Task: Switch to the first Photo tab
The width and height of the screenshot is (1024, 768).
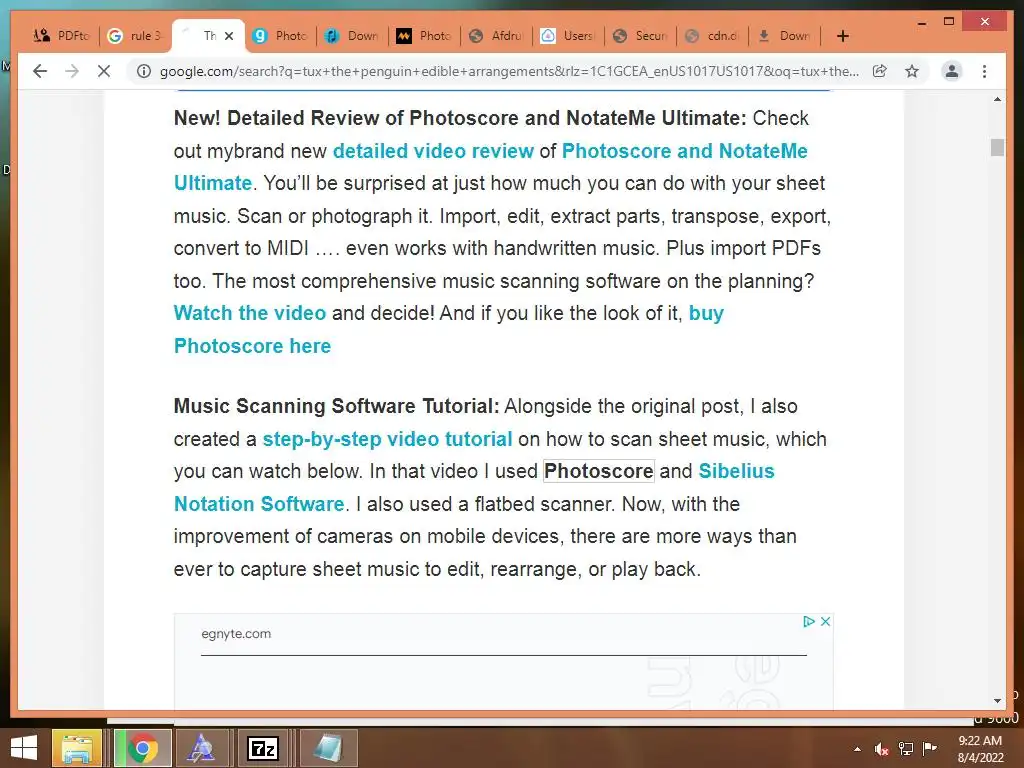Action: [281, 36]
